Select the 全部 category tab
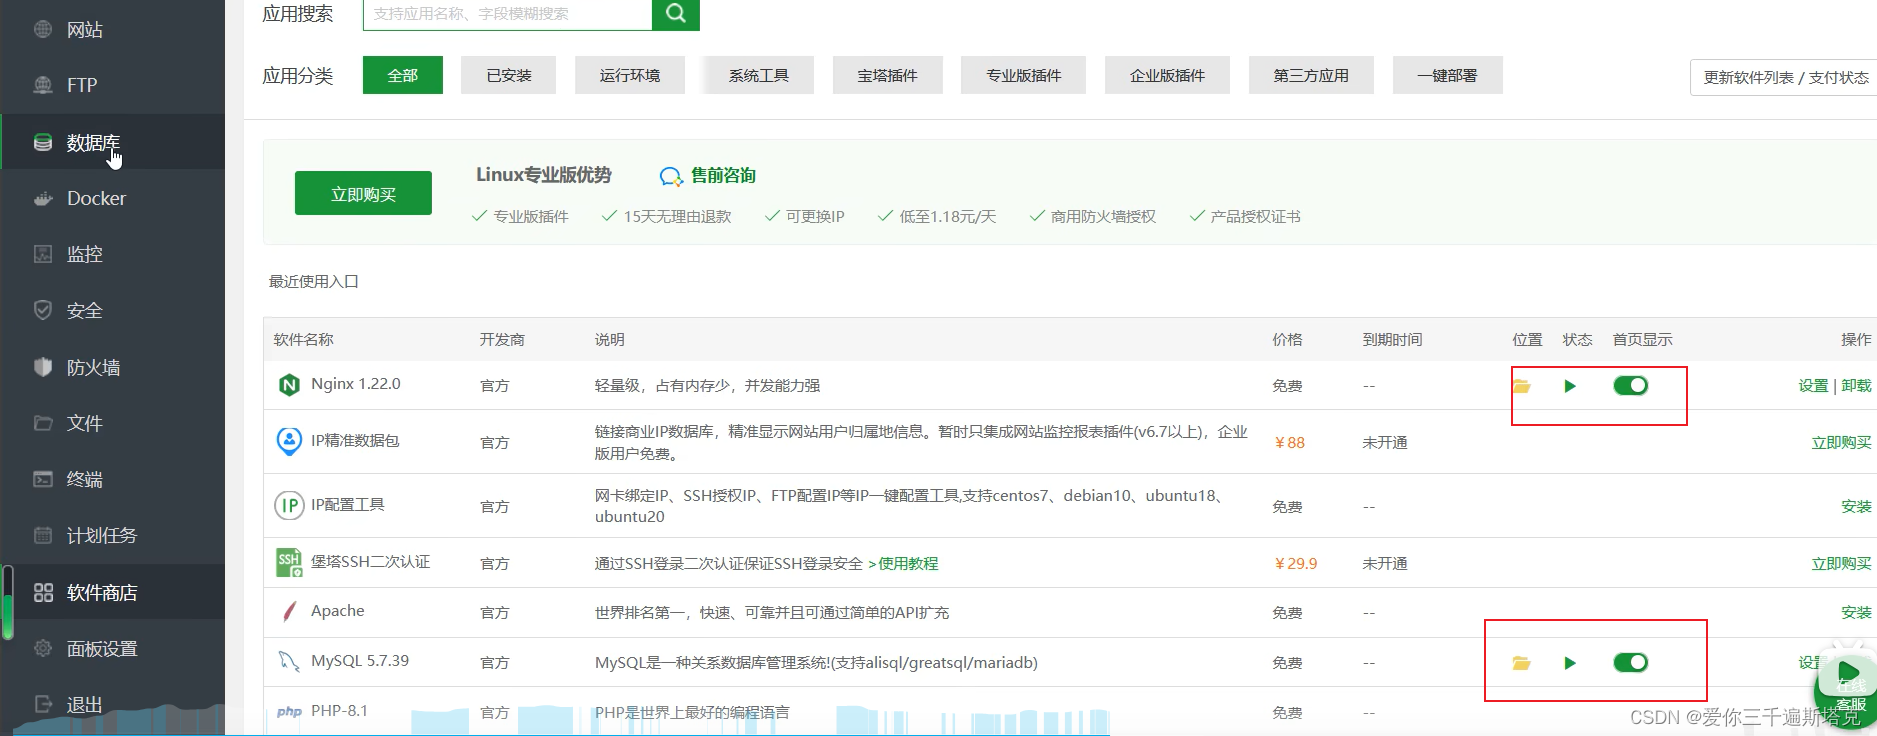This screenshot has width=1877, height=736. click(x=403, y=75)
